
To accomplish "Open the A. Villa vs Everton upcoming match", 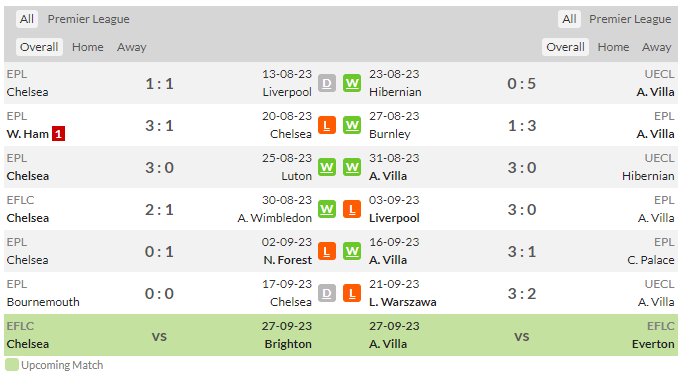I will 522,335.
